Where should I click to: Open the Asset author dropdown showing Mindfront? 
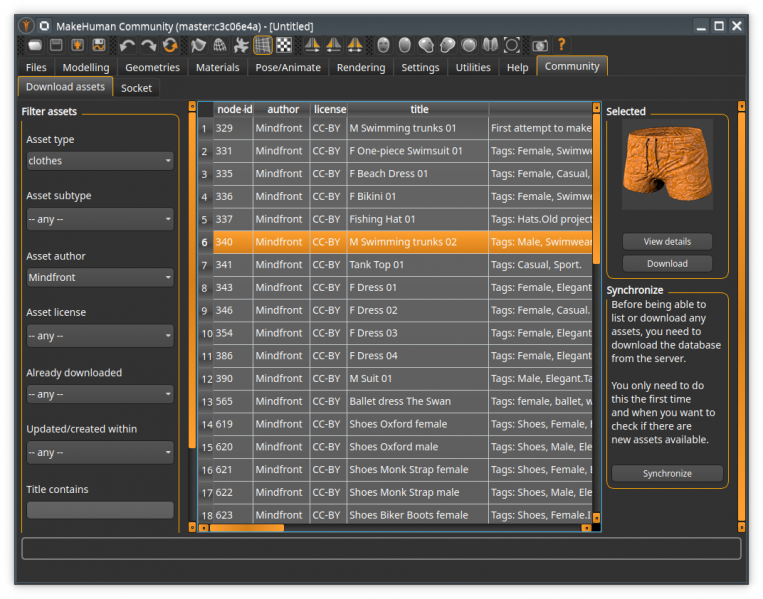100,278
